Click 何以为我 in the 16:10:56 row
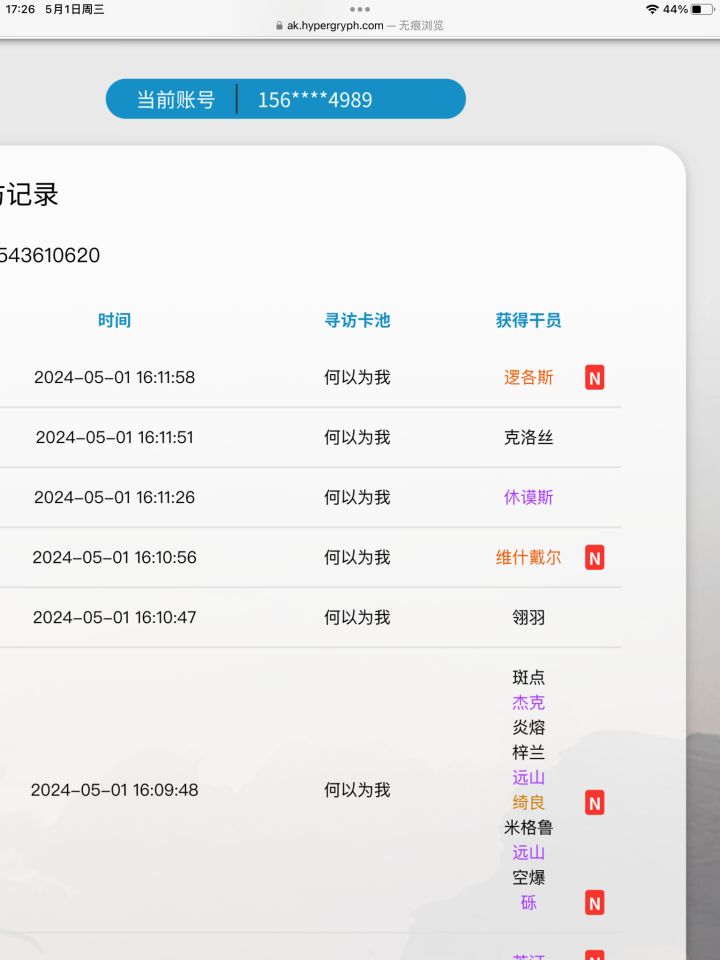The width and height of the screenshot is (720, 960). (358, 557)
